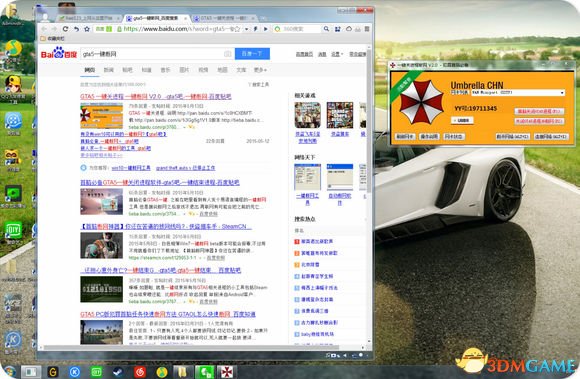Click the first result's orange thumbnail image
Viewport: 580px width, 379px height.
[x=101, y=116]
